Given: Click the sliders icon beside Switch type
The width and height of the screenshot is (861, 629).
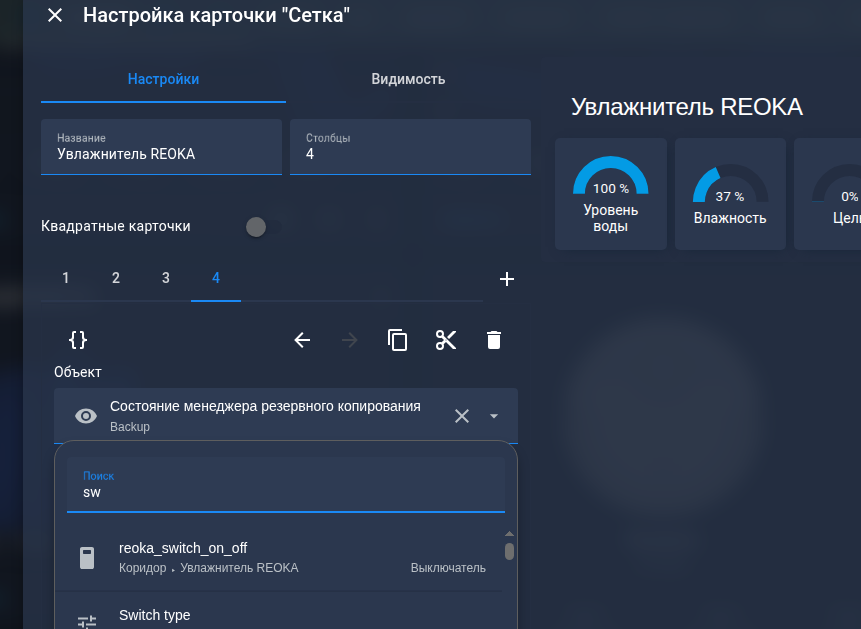Looking at the screenshot, I should point(87,621).
